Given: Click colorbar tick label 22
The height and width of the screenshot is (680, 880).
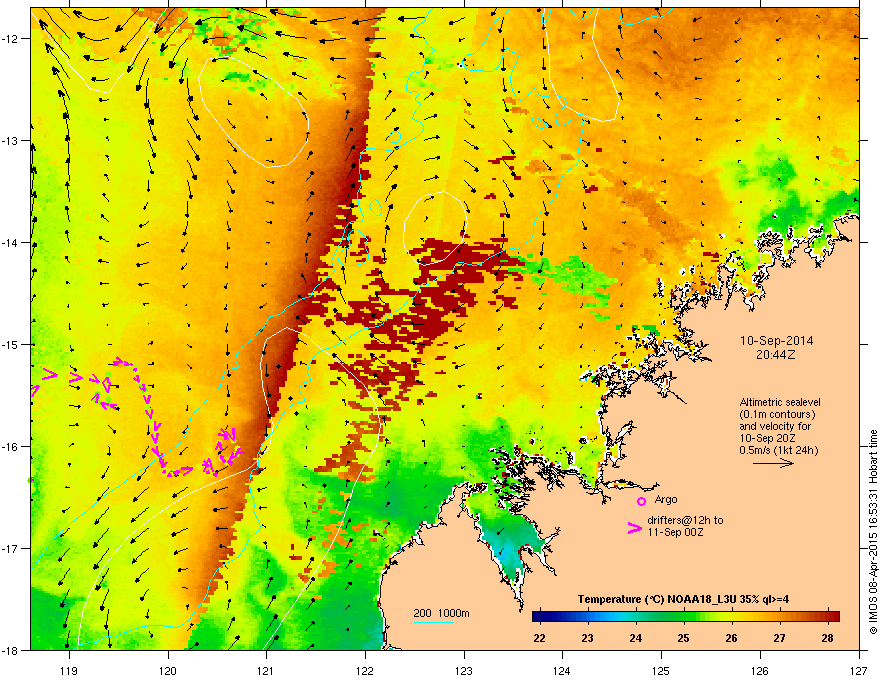Looking at the screenshot, I should (539, 638).
